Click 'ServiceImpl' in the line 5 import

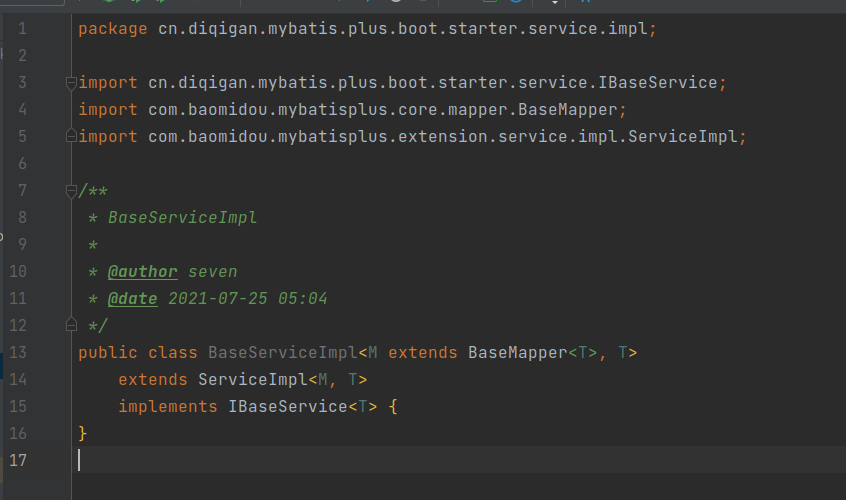coord(683,136)
